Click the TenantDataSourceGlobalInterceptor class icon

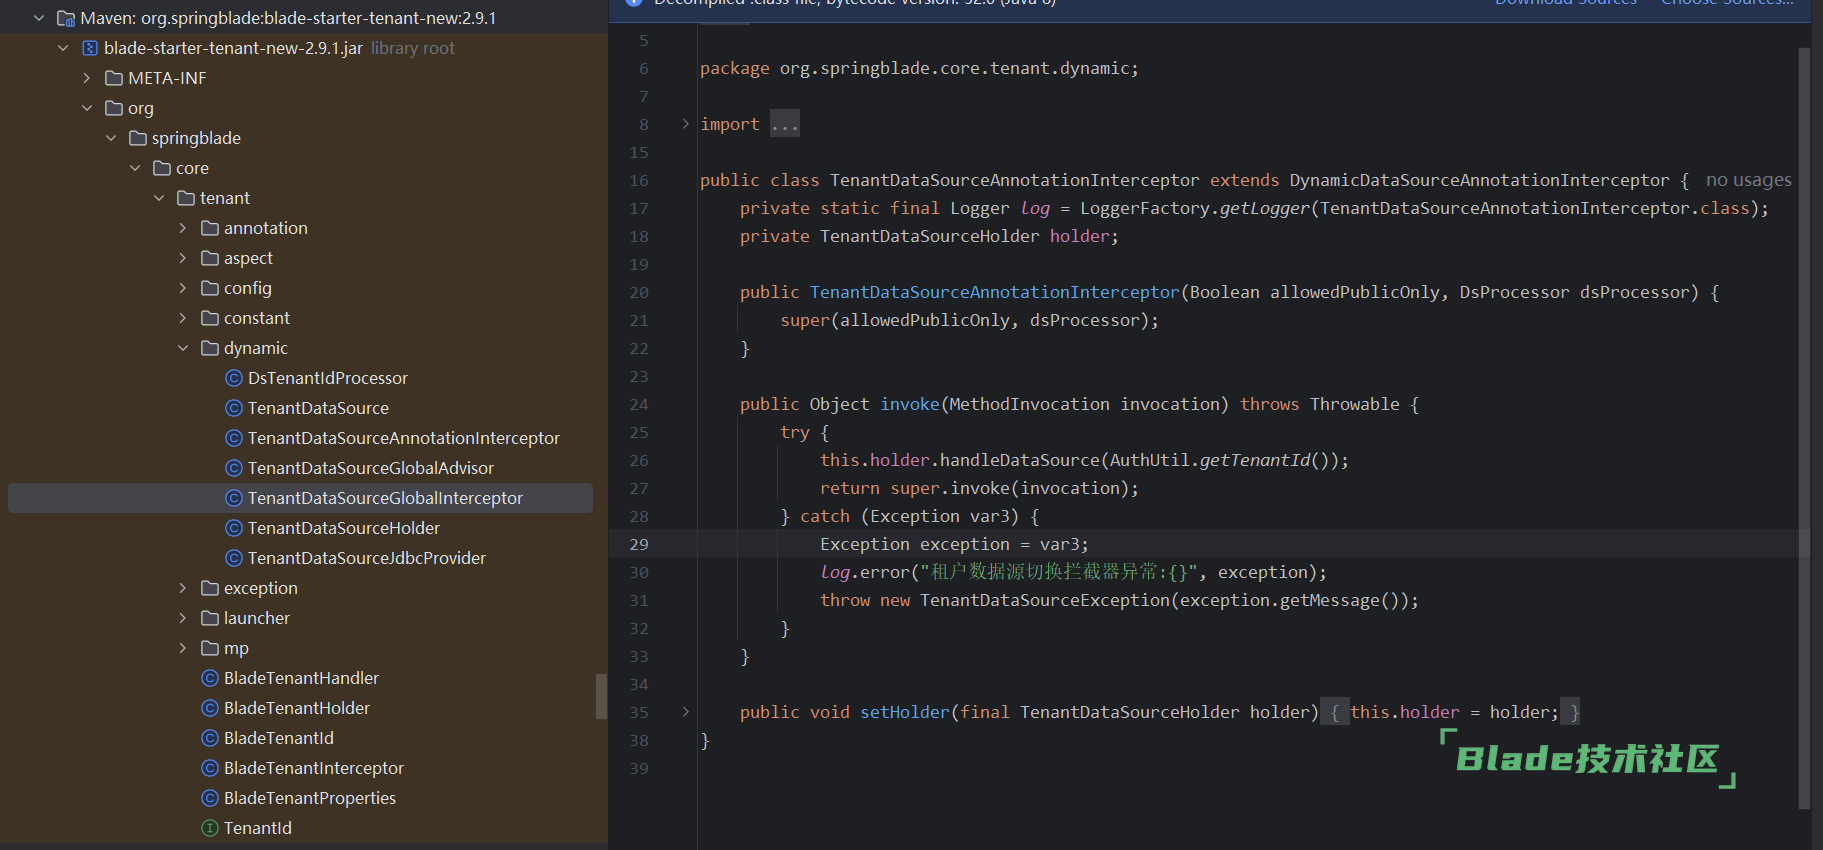(x=234, y=498)
